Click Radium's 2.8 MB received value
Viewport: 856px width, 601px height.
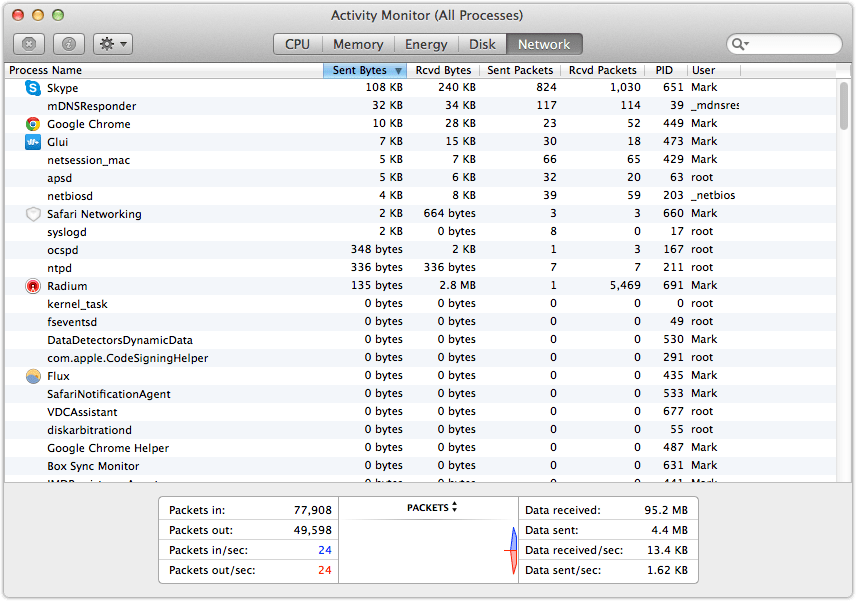pyautogui.click(x=457, y=285)
